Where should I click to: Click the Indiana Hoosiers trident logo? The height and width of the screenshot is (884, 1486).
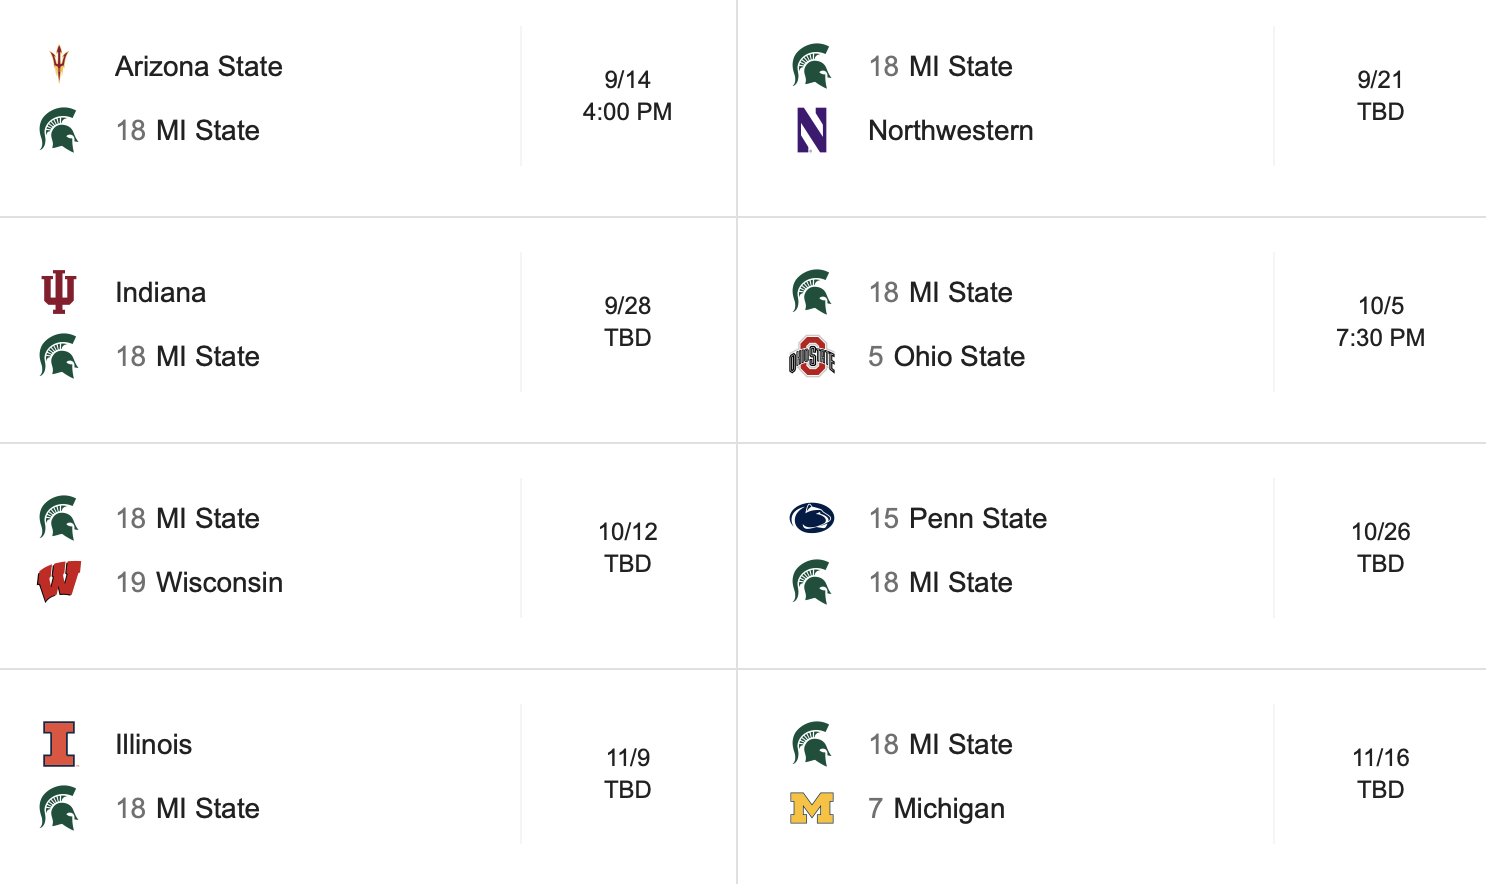[x=59, y=292]
